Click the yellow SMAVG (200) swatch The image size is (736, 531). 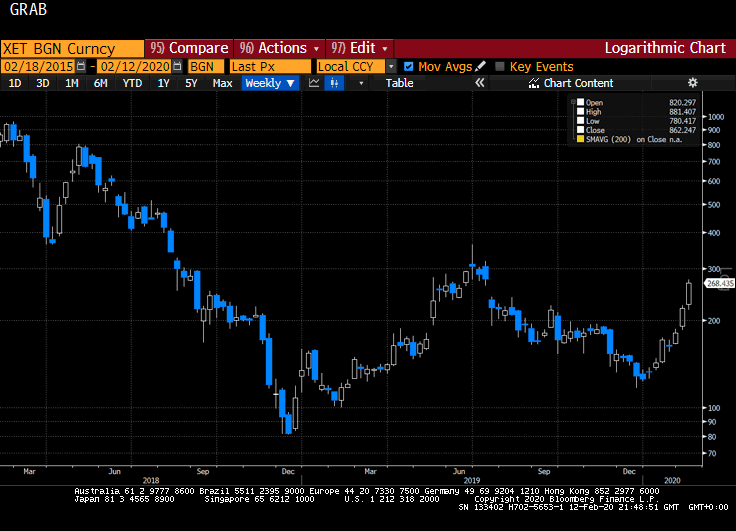point(581,139)
